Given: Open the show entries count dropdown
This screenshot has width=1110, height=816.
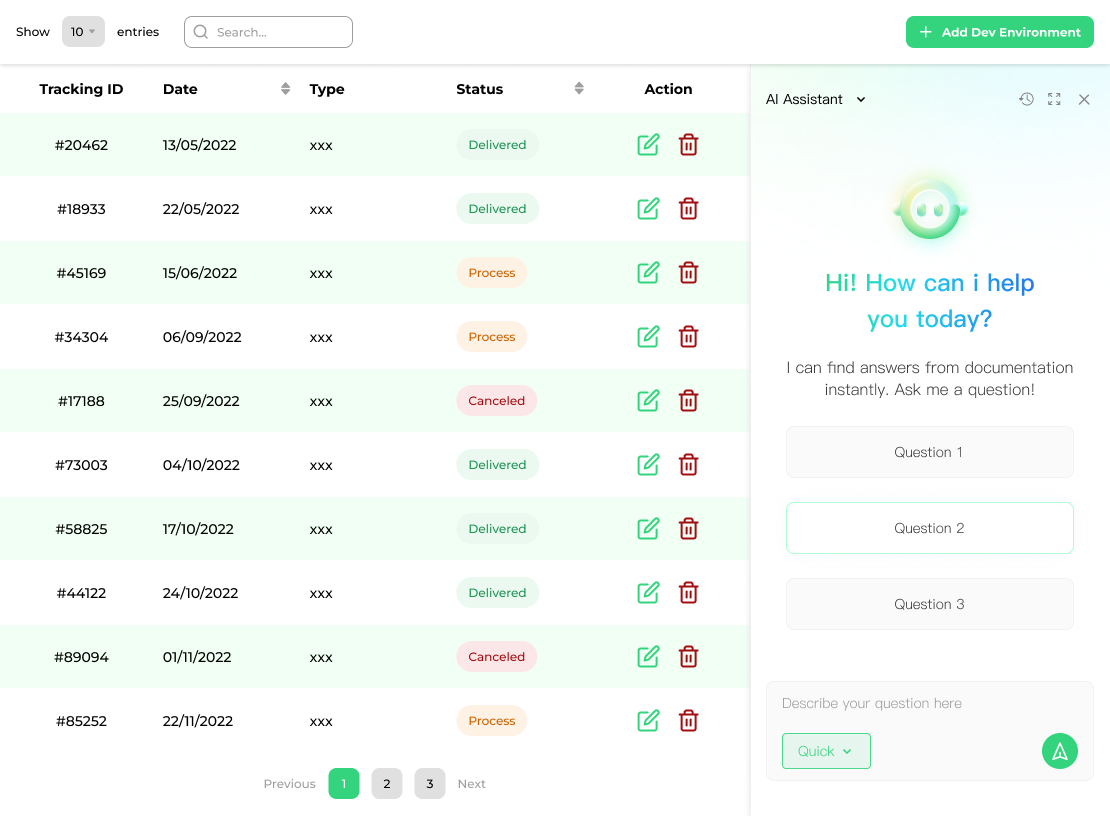Looking at the screenshot, I should [83, 32].
